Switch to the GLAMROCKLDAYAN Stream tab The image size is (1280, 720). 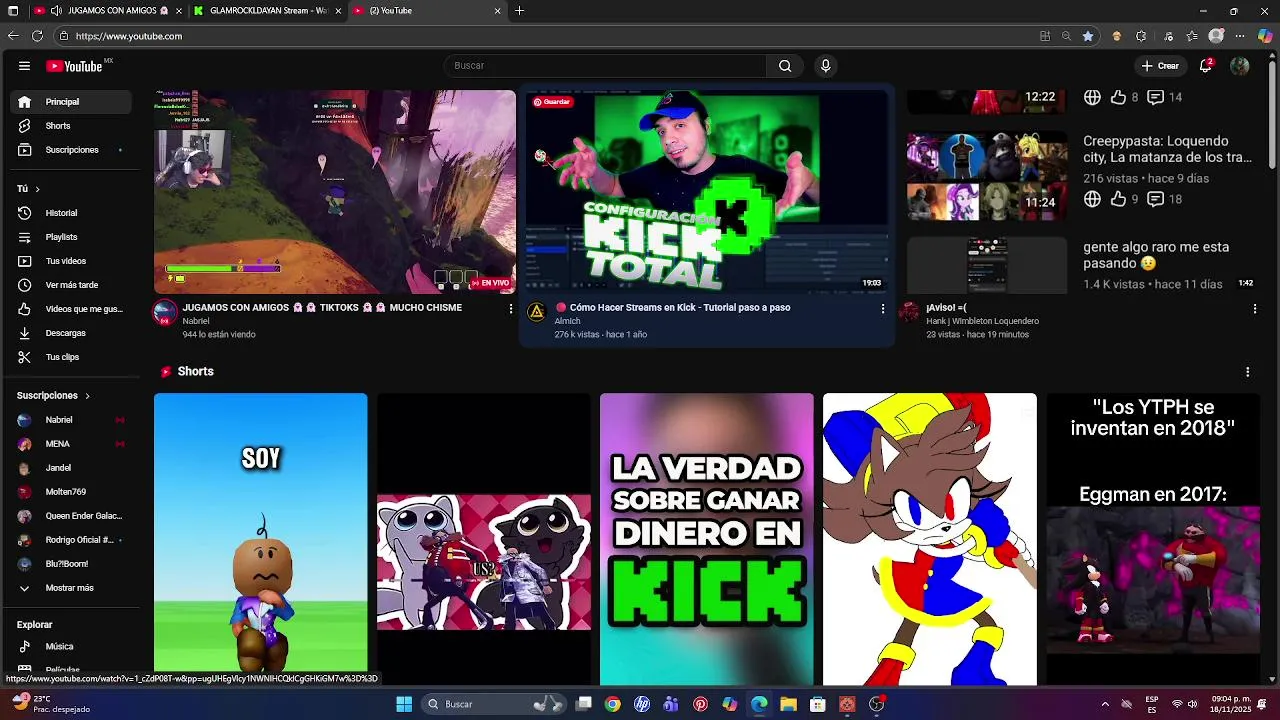coord(266,11)
